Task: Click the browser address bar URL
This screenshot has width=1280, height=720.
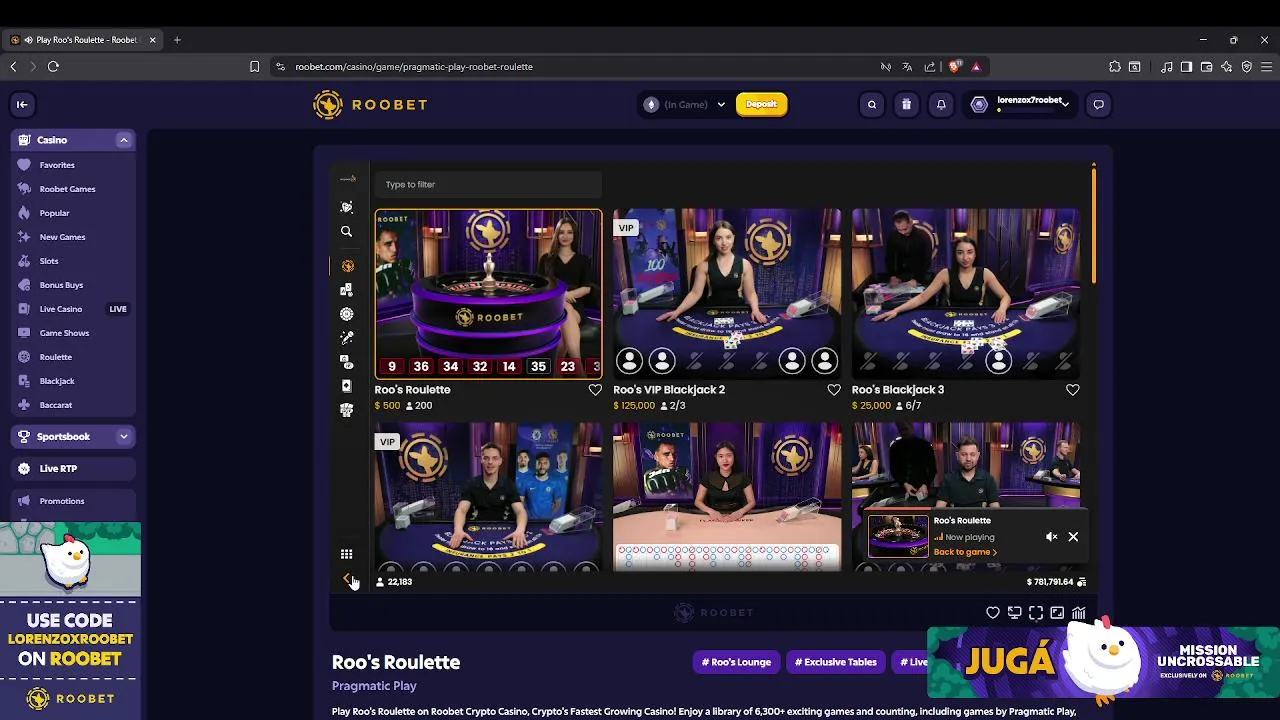Action: click(x=414, y=67)
